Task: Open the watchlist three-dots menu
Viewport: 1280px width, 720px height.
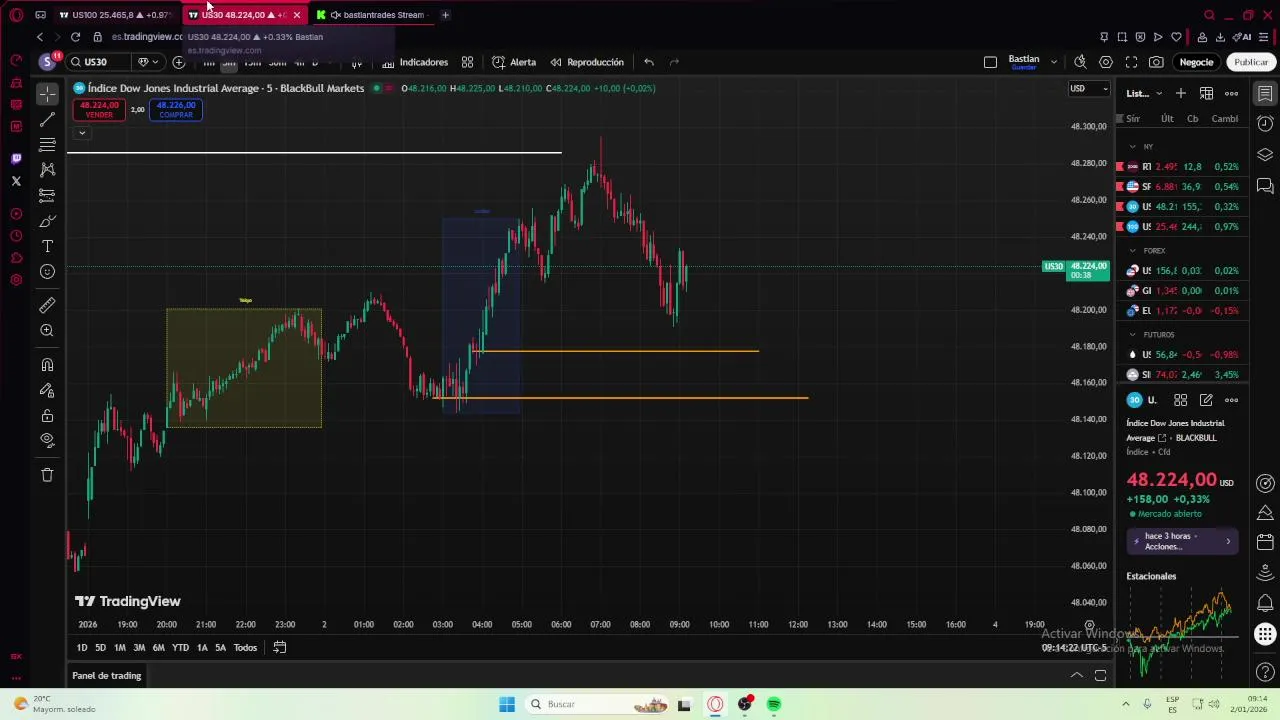Action: pos(1232,93)
